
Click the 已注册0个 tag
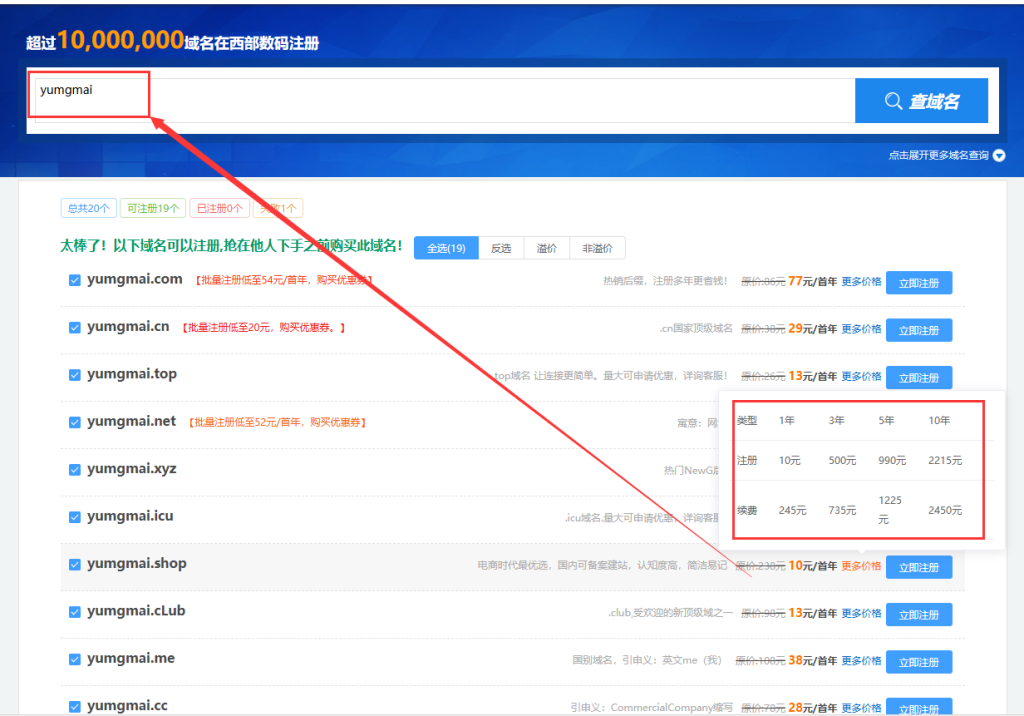(x=219, y=208)
